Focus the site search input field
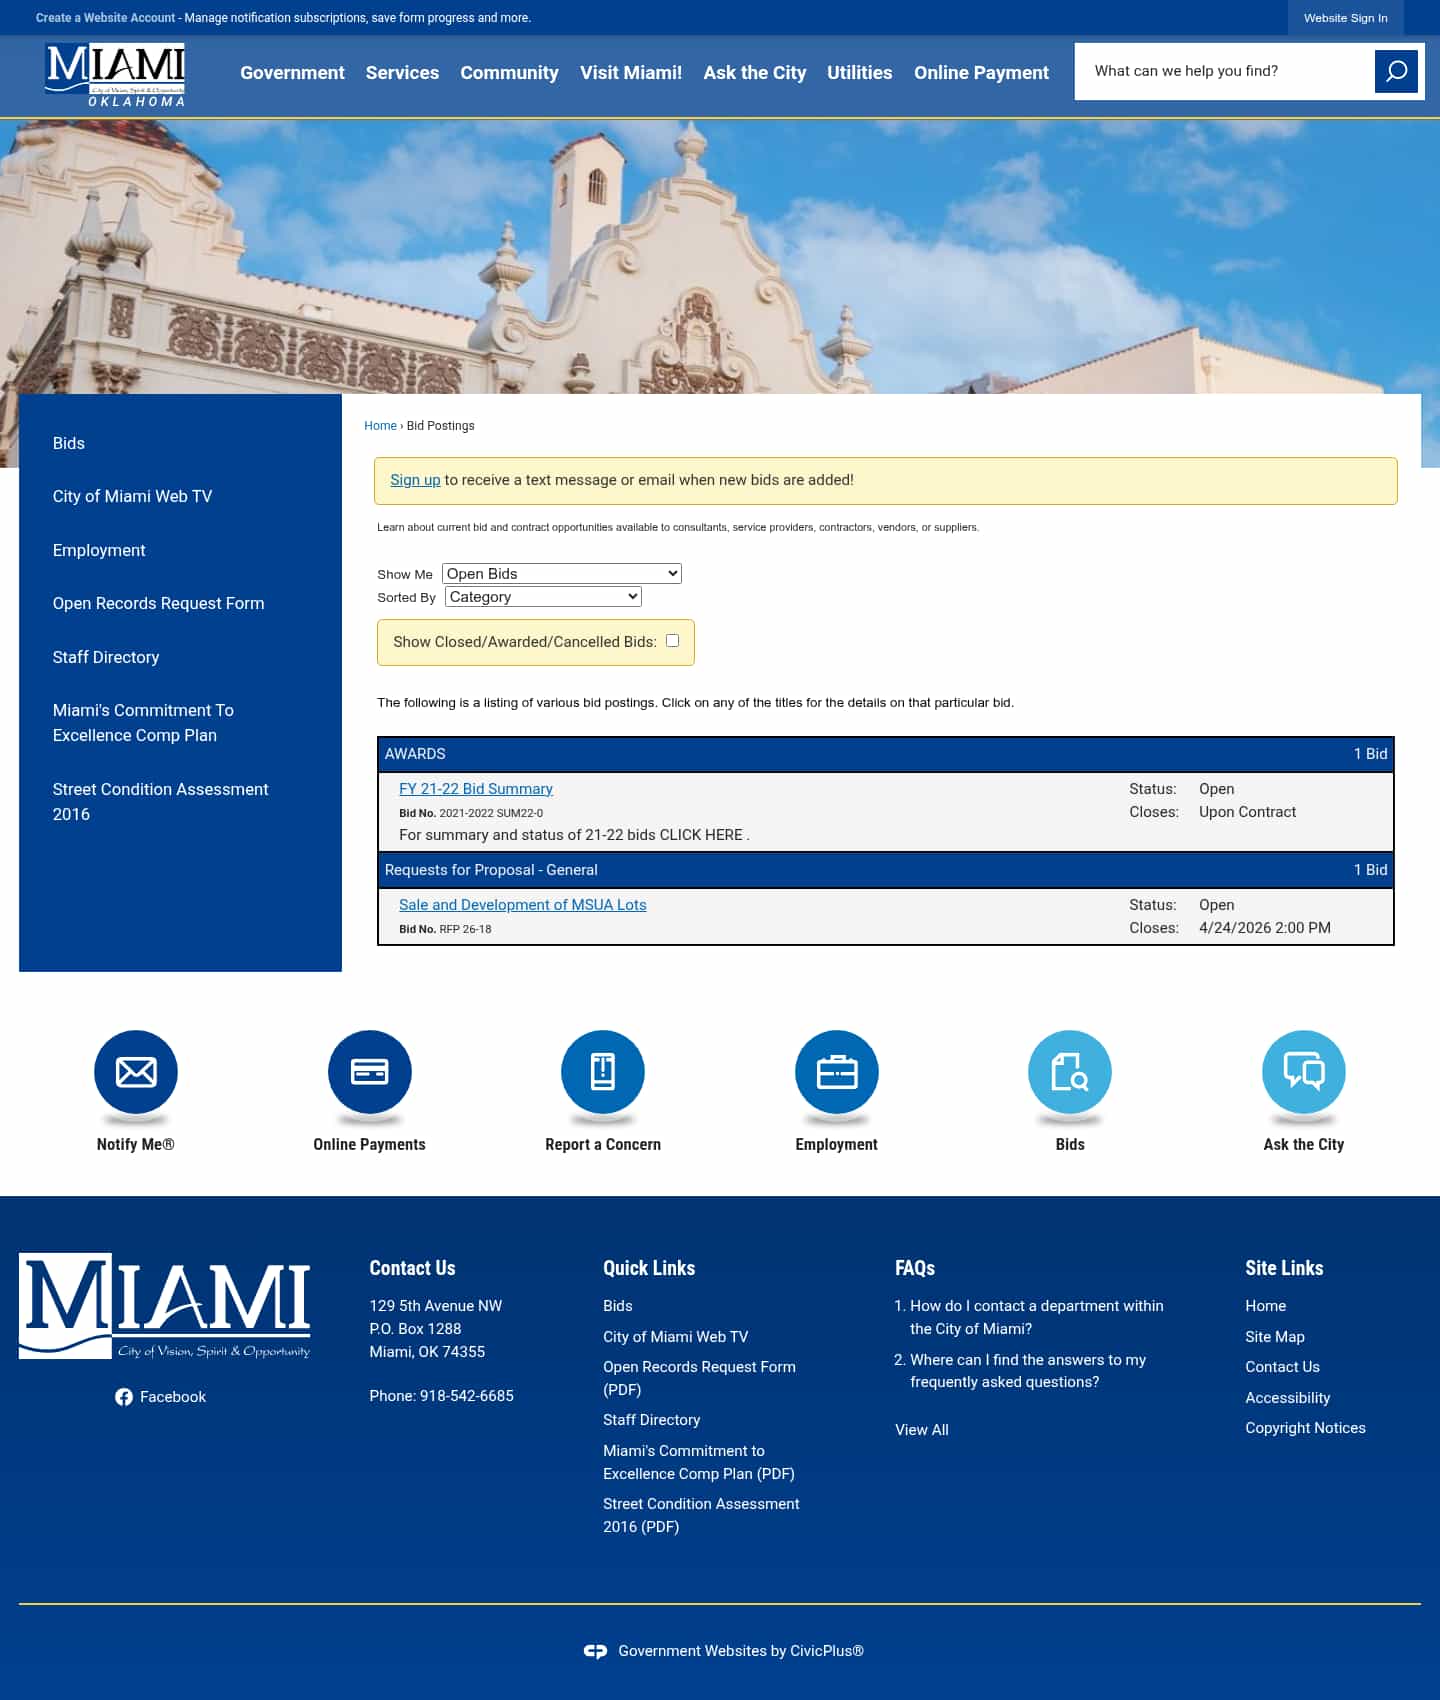The width and height of the screenshot is (1440, 1700). click(x=1225, y=71)
